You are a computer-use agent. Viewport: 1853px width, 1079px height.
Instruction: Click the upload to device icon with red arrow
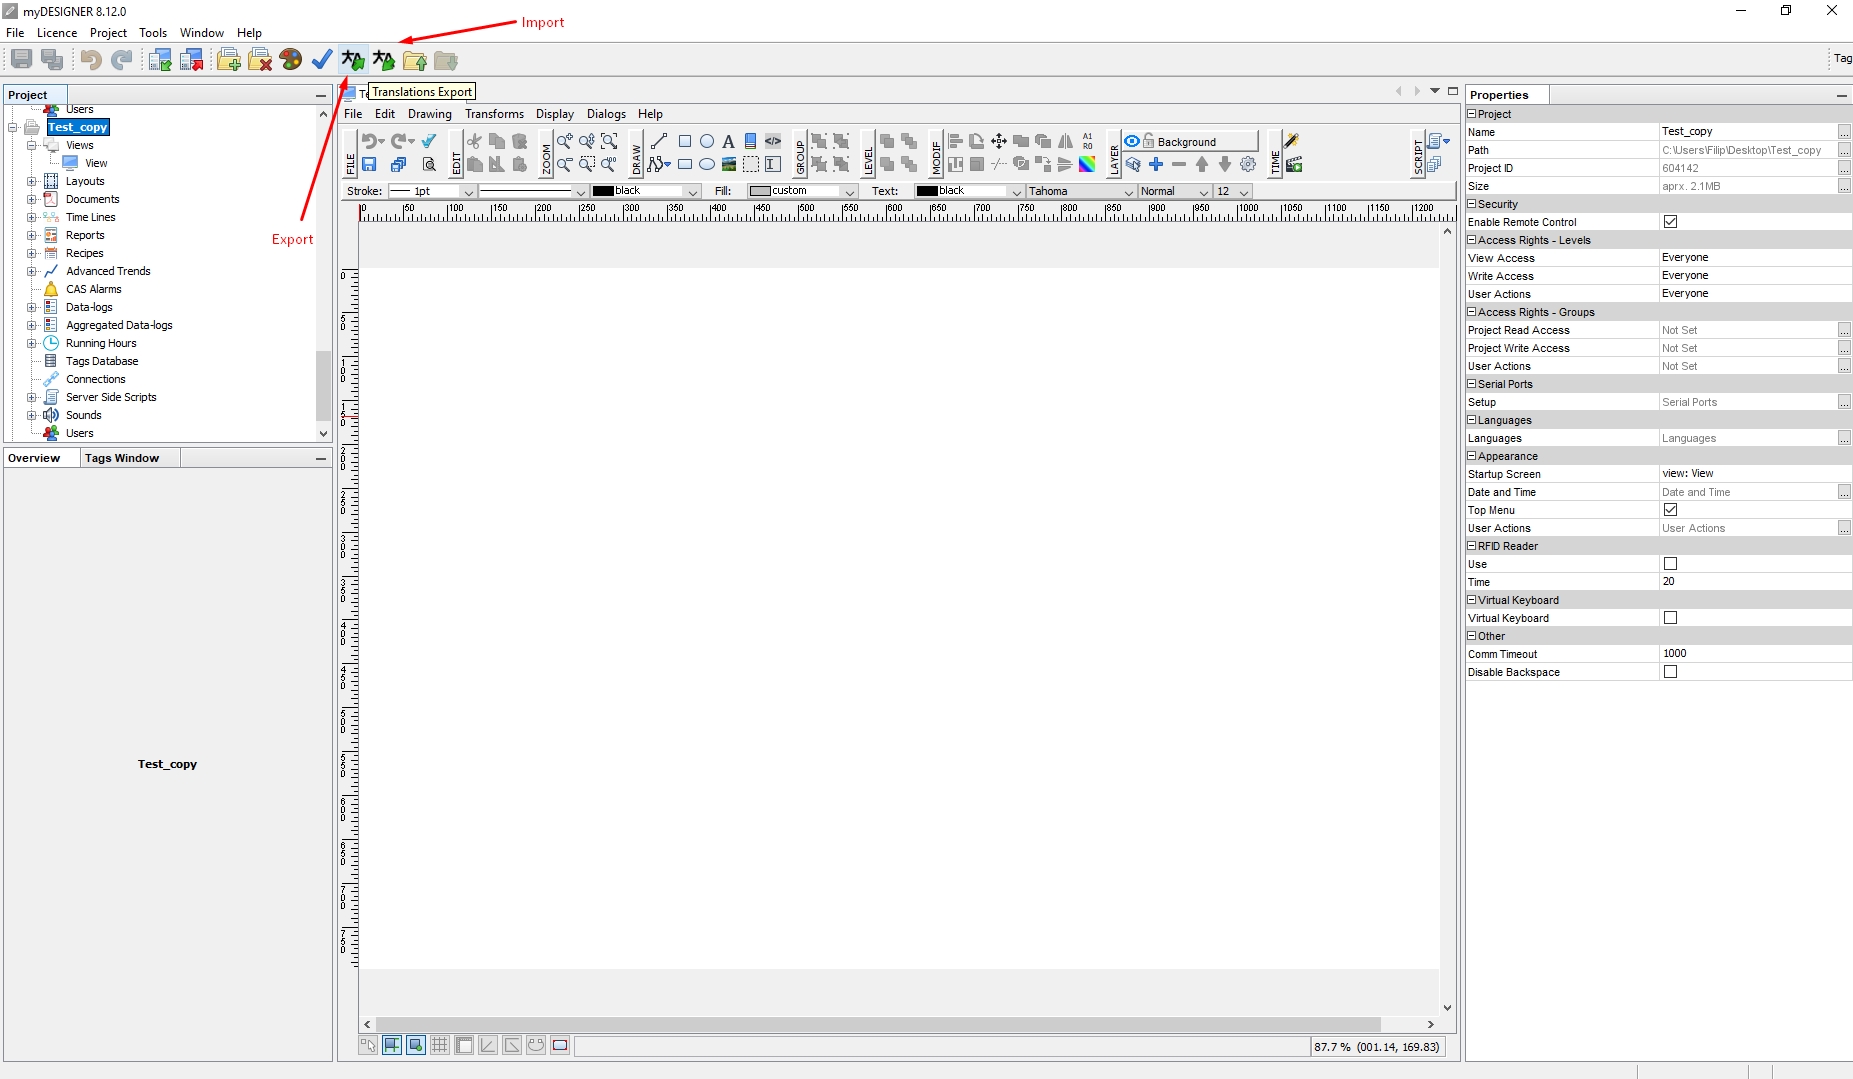click(x=191, y=60)
